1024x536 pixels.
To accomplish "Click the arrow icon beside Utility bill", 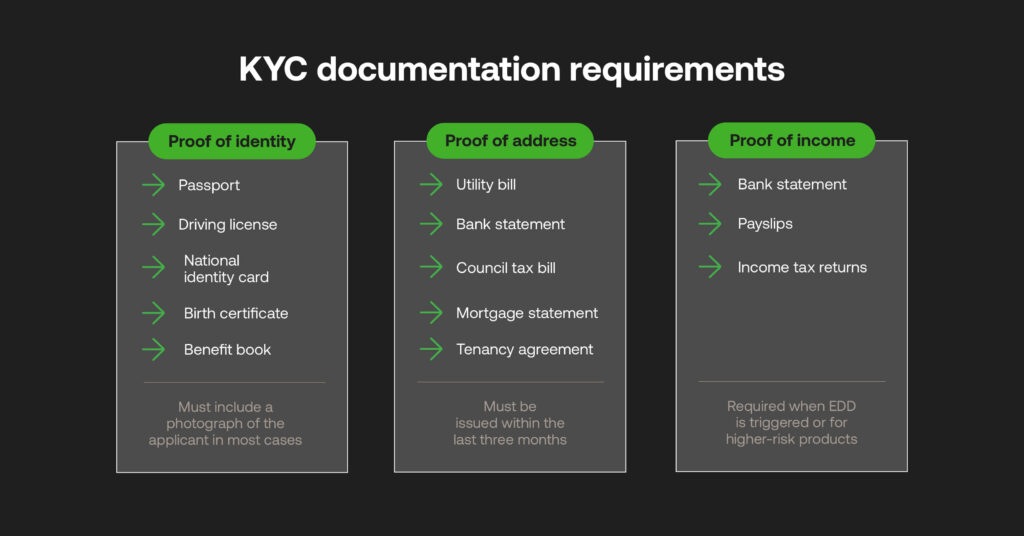I will (431, 185).
